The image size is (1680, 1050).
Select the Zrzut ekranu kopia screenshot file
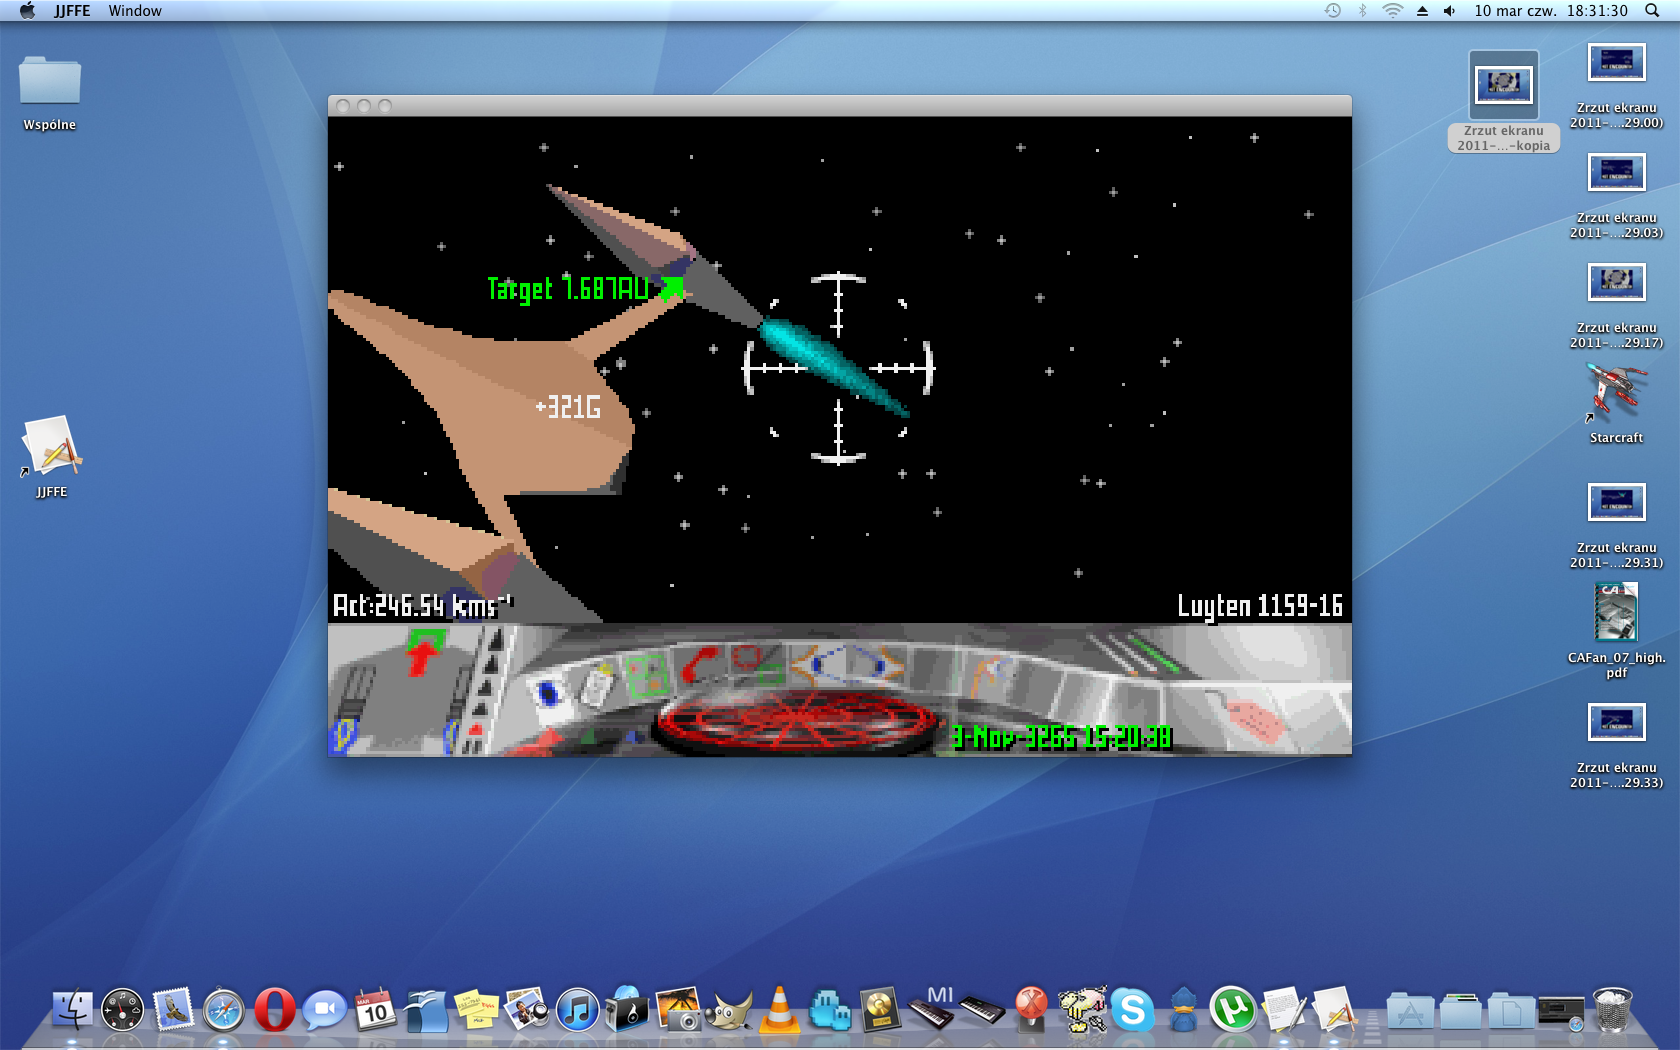click(x=1503, y=101)
